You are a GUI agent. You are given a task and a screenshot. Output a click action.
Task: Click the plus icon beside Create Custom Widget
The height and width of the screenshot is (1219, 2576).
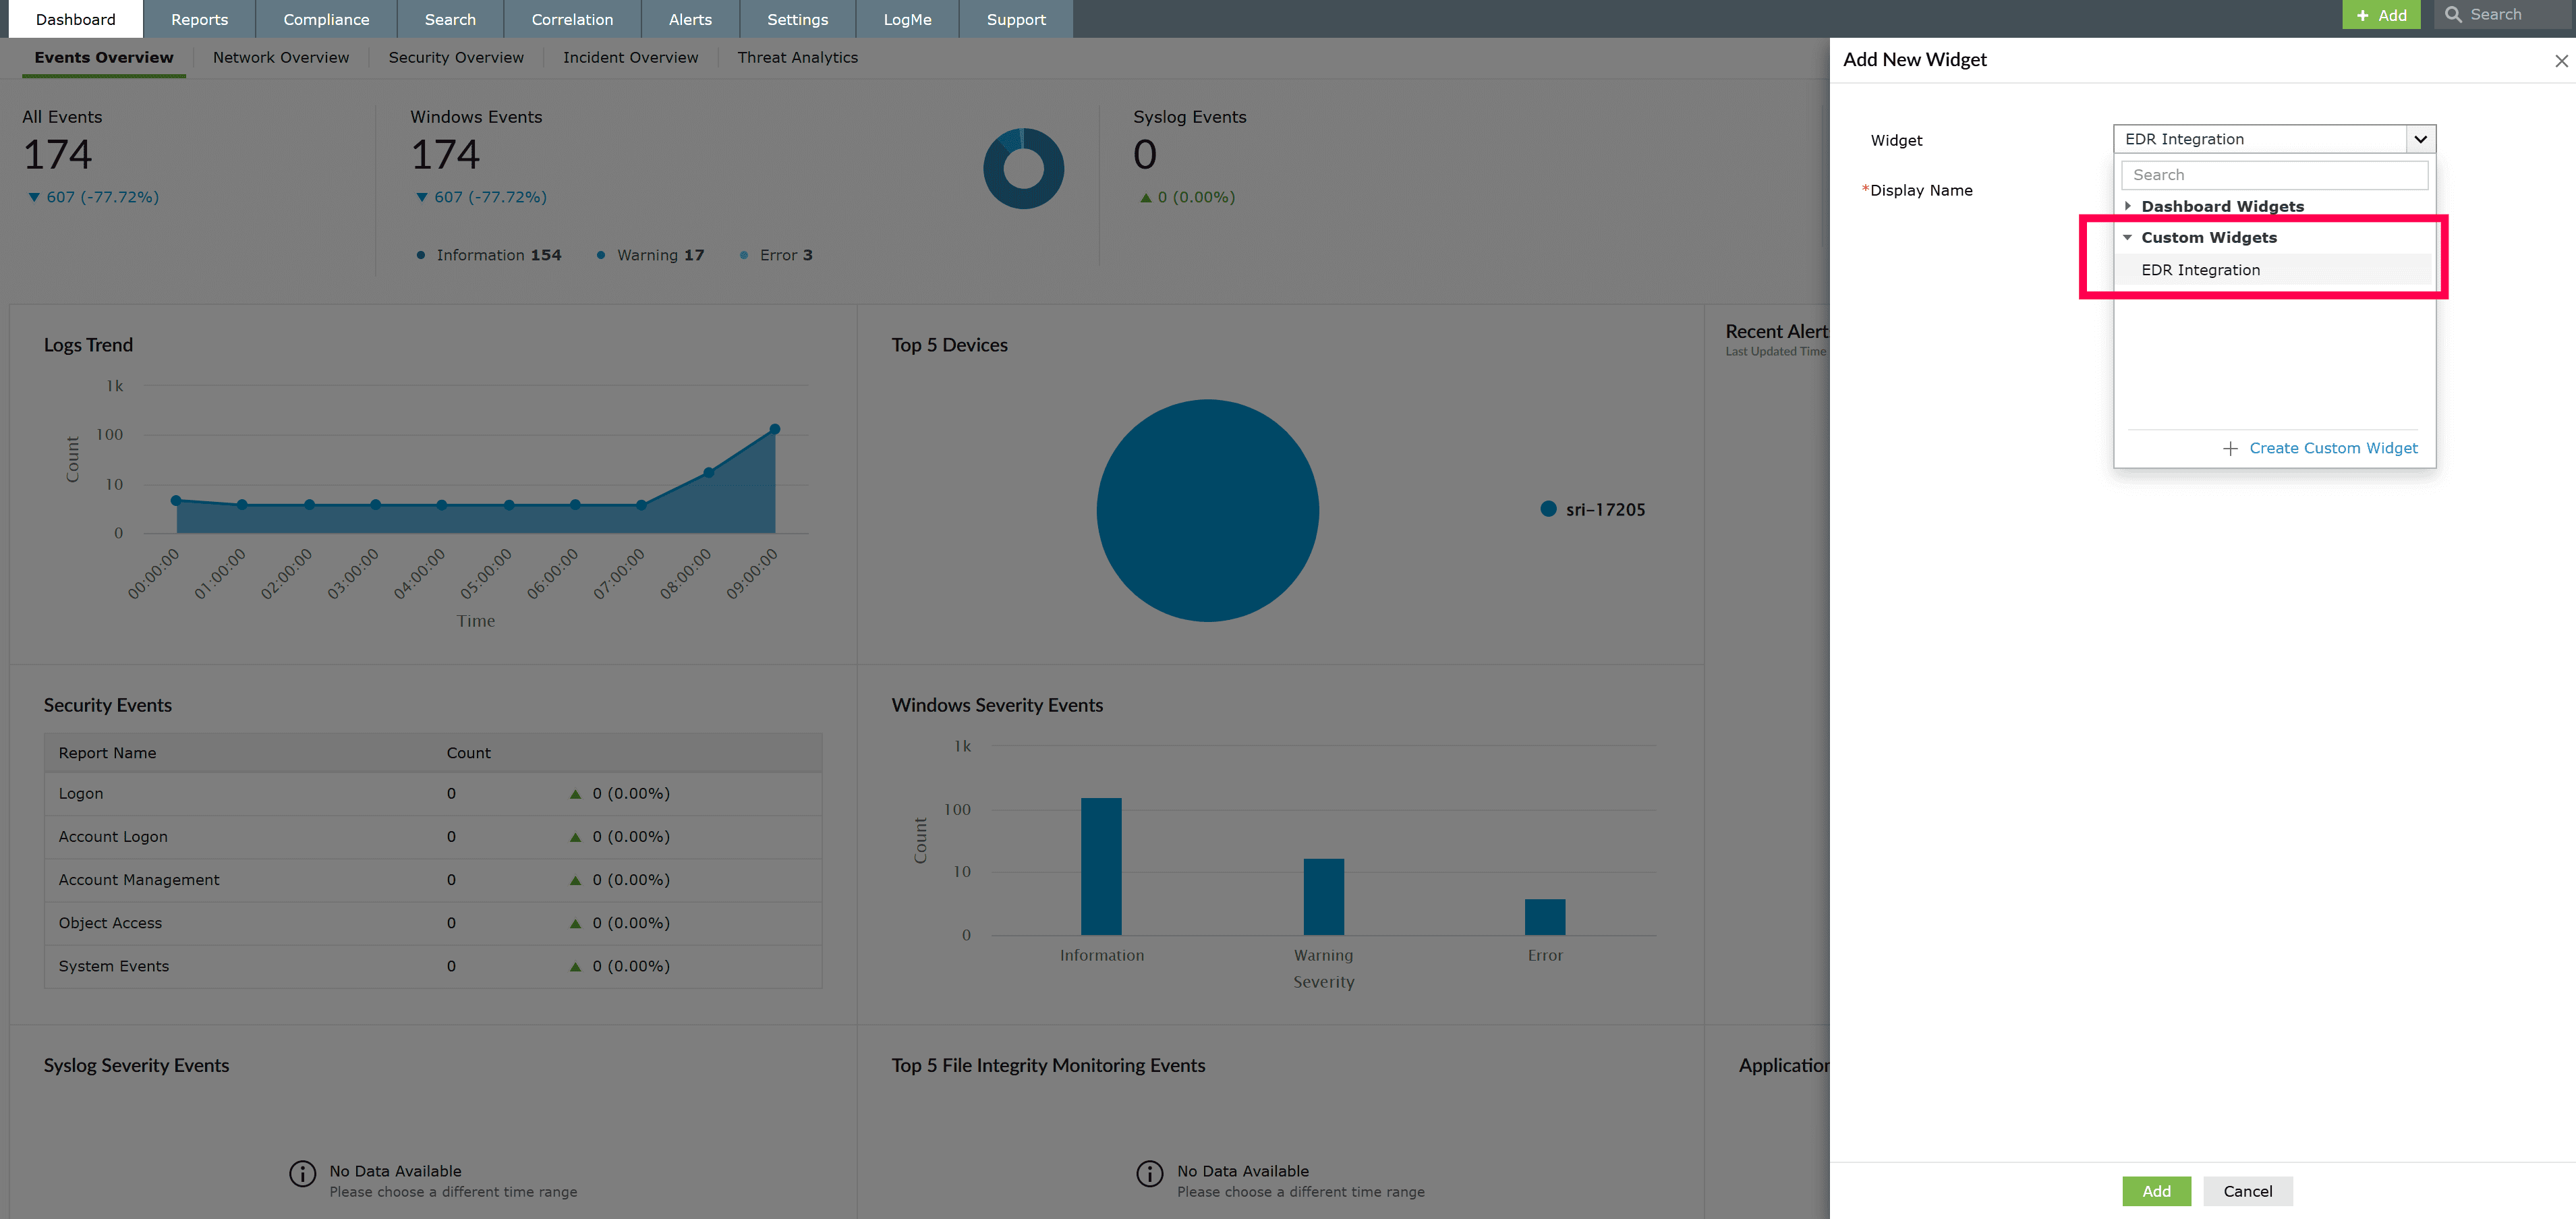(x=2231, y=448)
